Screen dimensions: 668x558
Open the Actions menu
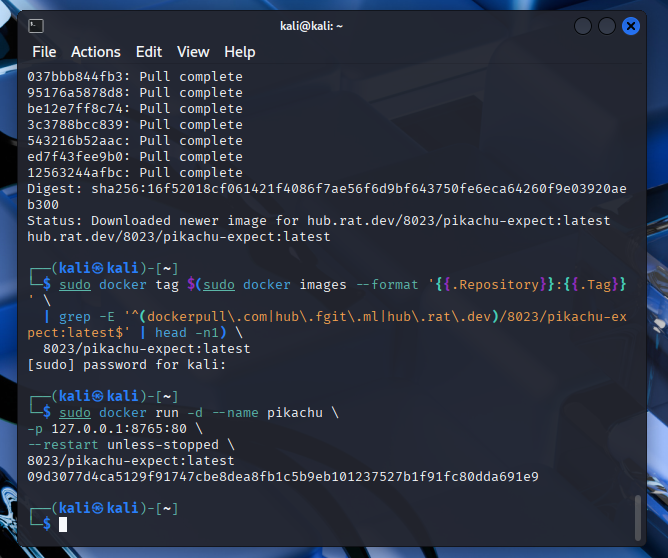tap(96, 52)
